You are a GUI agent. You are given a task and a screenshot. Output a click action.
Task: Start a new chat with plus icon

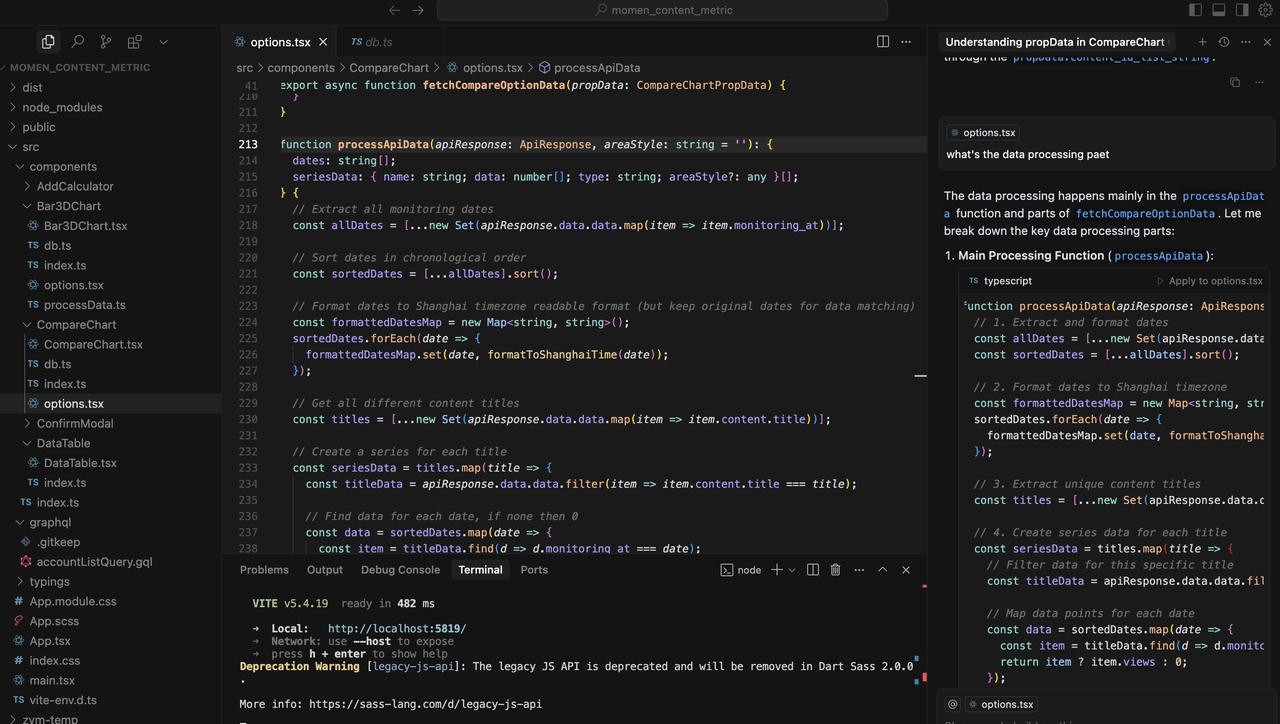[1203, 42]
